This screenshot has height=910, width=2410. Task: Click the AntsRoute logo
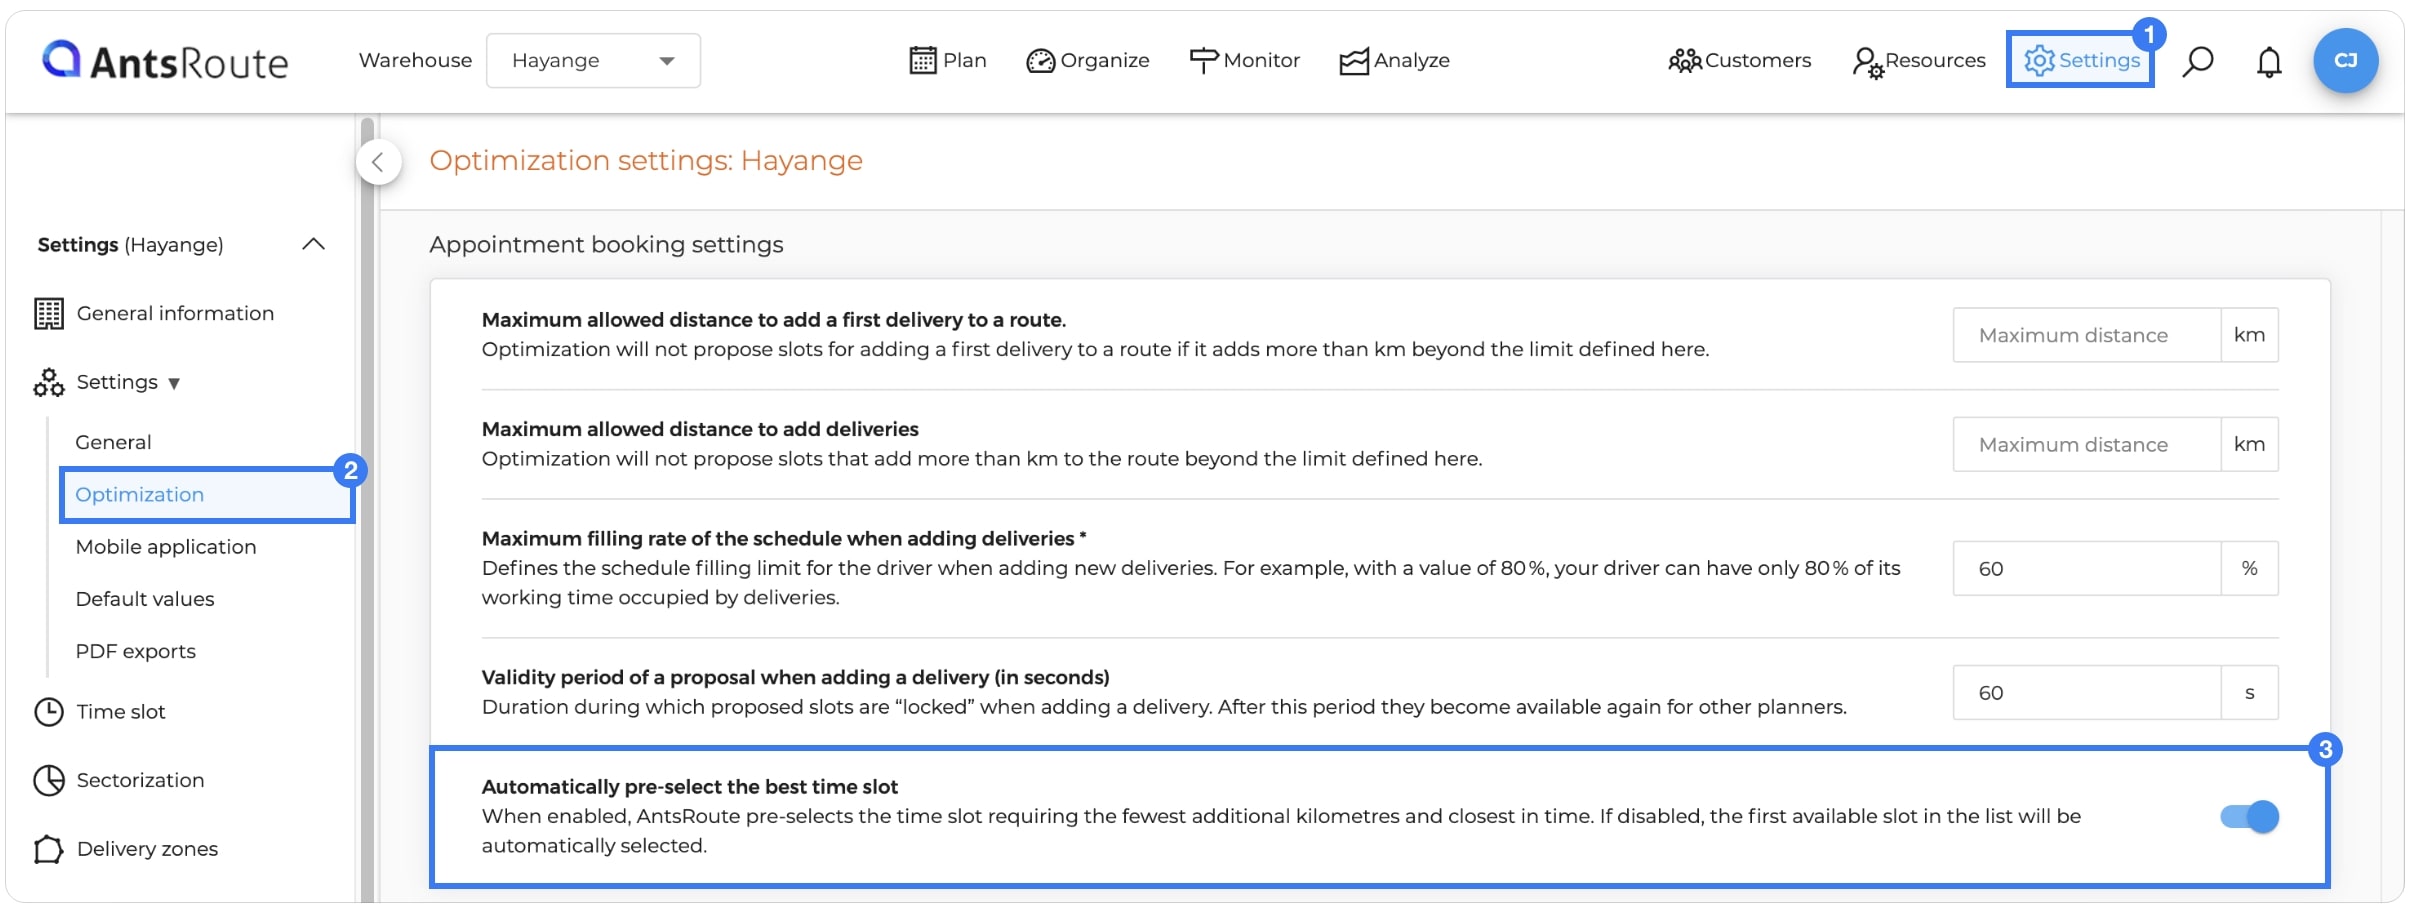tap(165, 61)
